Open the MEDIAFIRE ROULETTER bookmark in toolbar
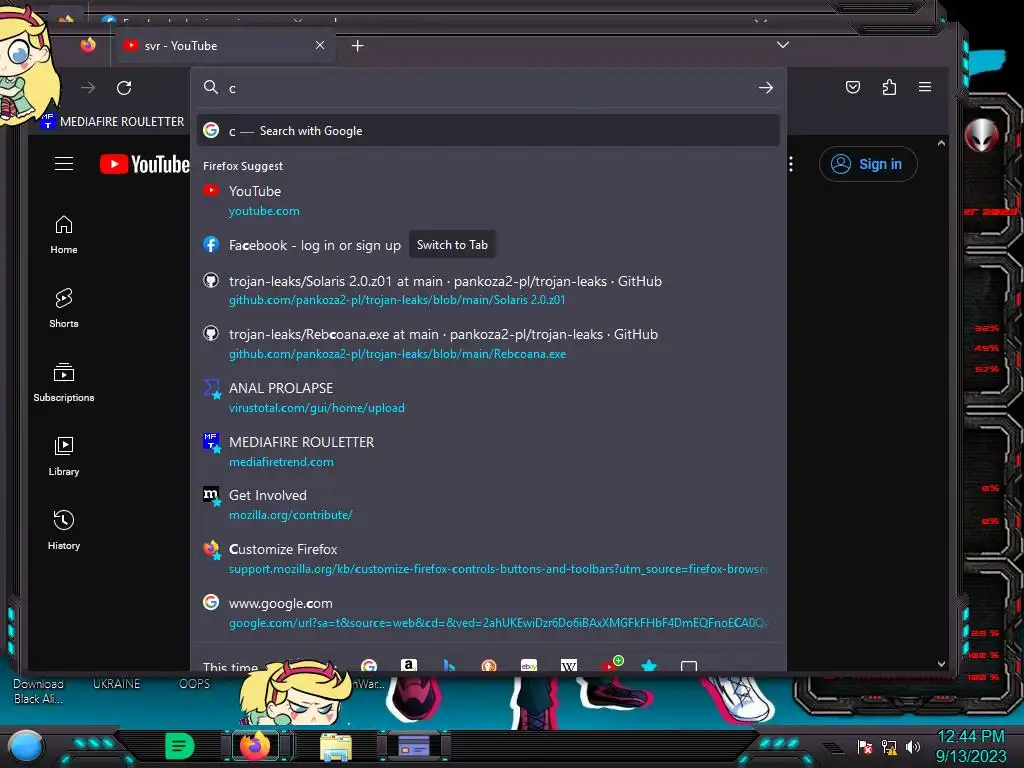This screenshot has height=768, width=1024. (112, 121)
